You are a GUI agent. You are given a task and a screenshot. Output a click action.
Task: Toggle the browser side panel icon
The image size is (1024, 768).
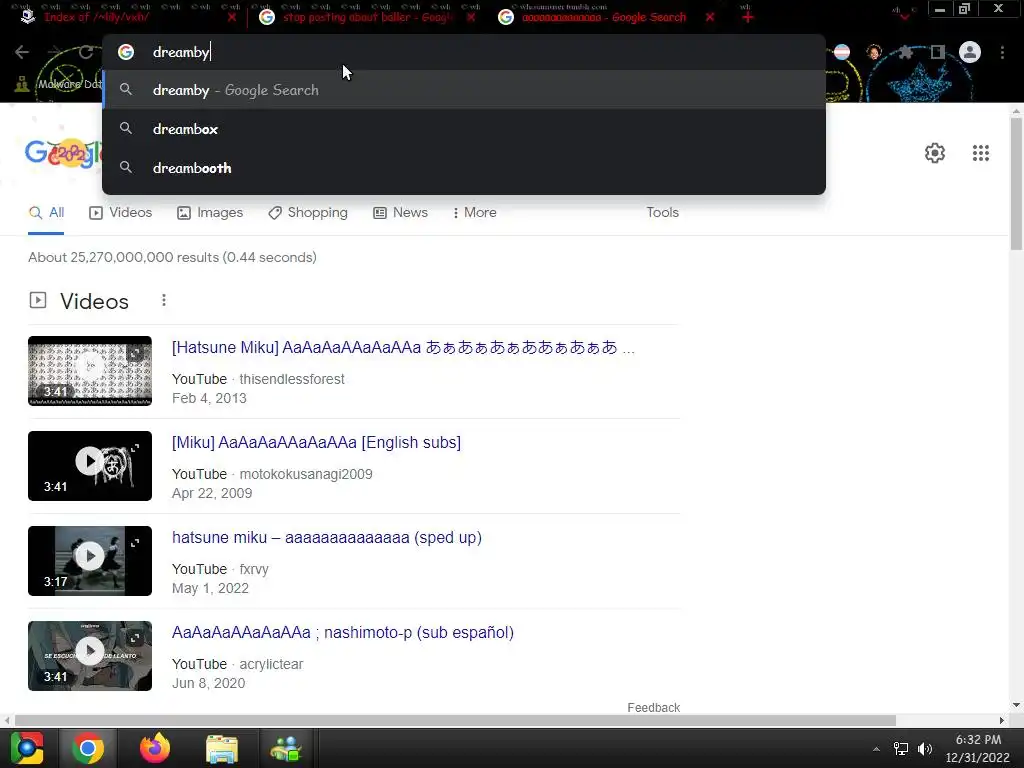click(938, 52)
